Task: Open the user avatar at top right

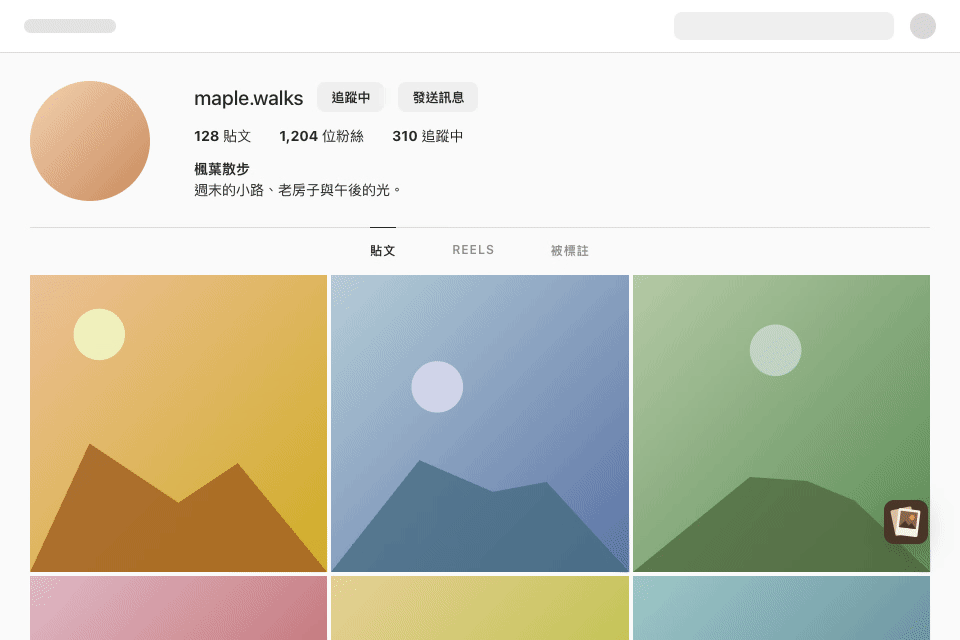Action: [x=922, y=26]
